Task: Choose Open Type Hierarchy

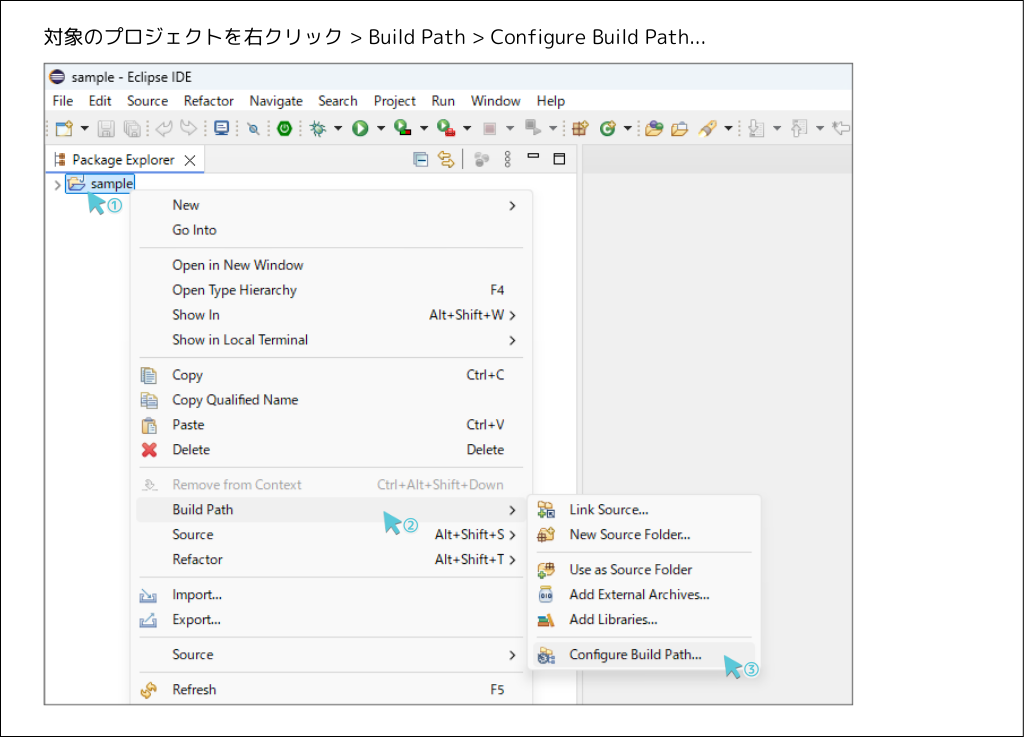Action: (331, 291)
